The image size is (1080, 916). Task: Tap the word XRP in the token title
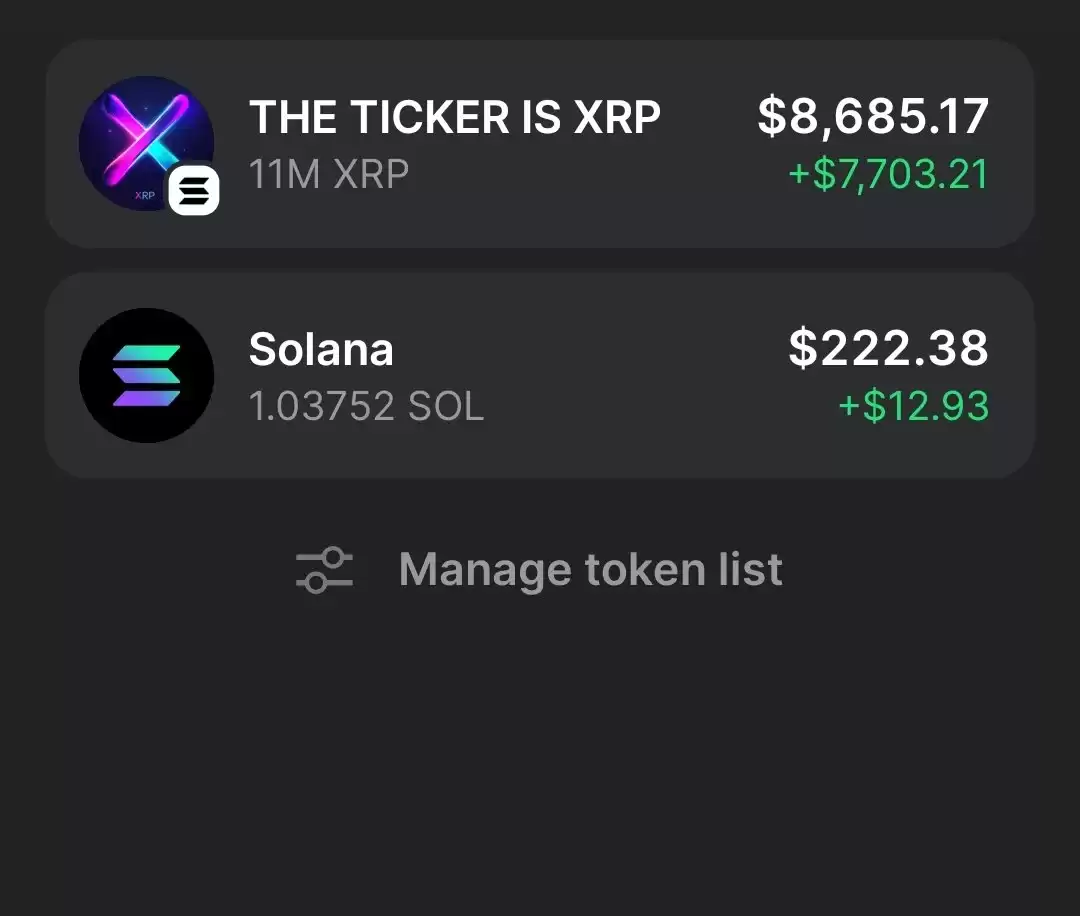(616, 117)
